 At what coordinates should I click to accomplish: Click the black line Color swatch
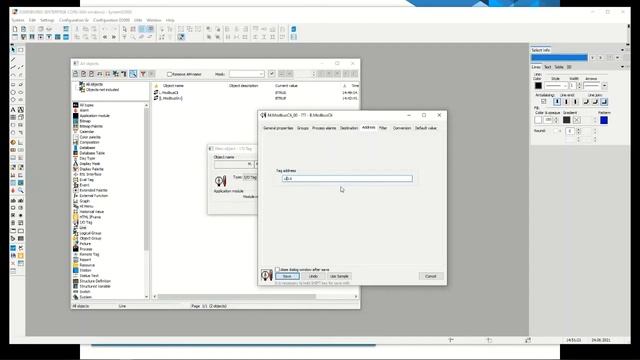click(x=538, y=86)
